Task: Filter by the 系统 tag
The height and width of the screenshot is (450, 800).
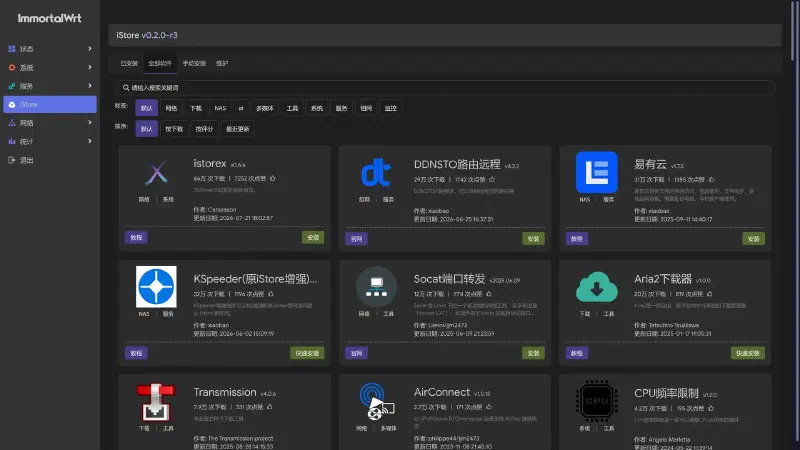Action: 317,108
